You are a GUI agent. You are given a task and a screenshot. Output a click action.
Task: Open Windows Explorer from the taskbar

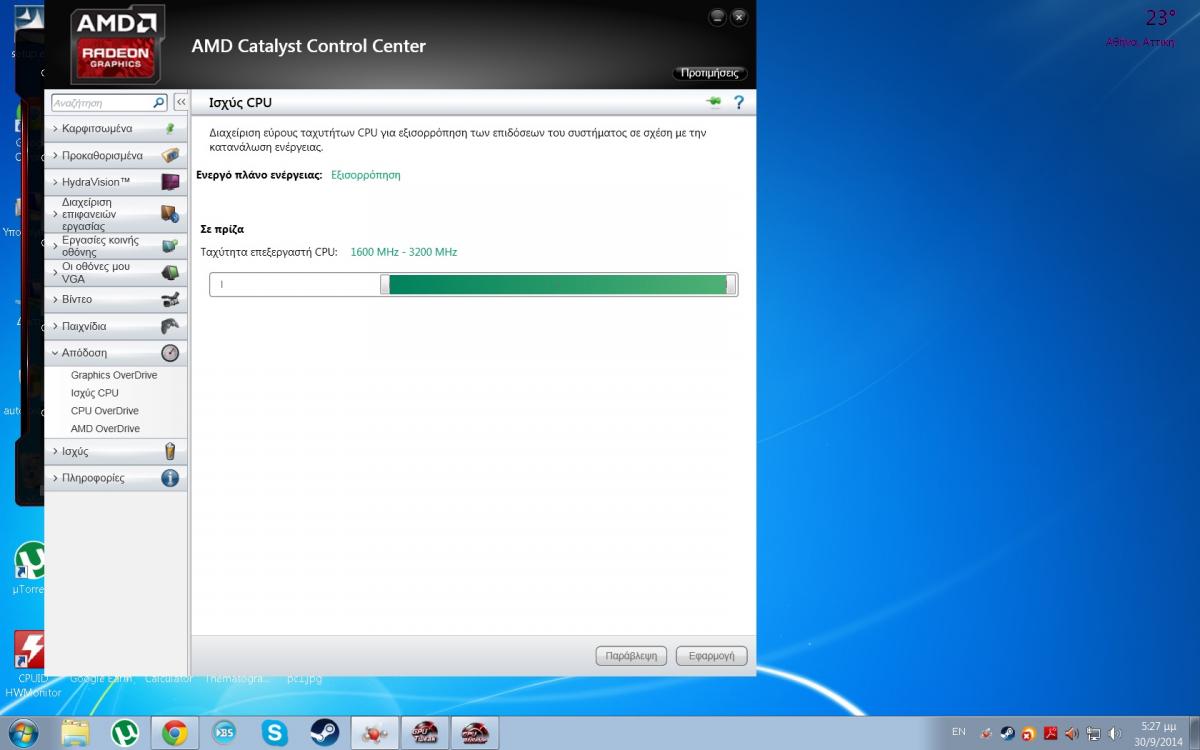tap(75, 733)
